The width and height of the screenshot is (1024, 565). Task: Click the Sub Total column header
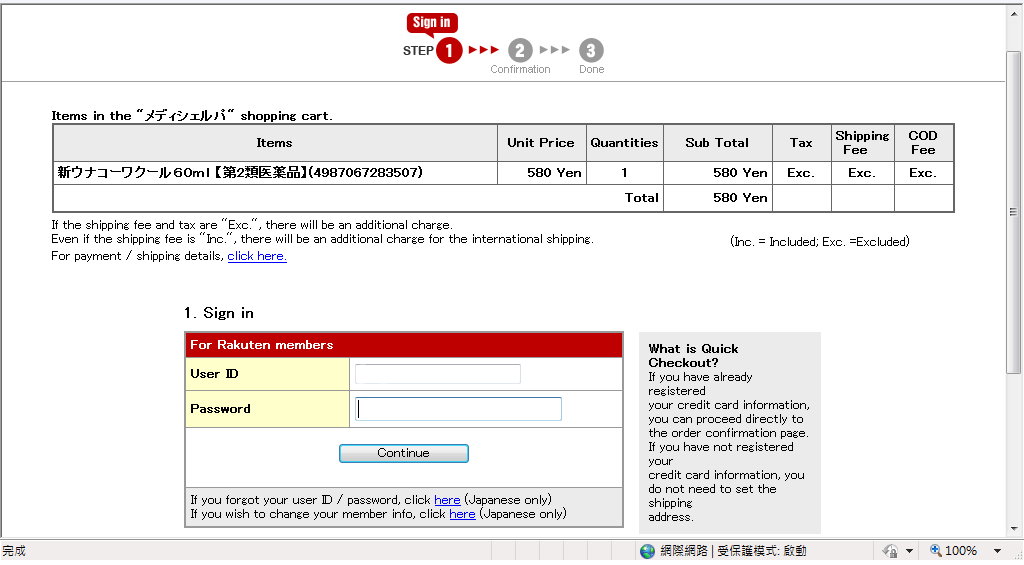click(717, 143)
